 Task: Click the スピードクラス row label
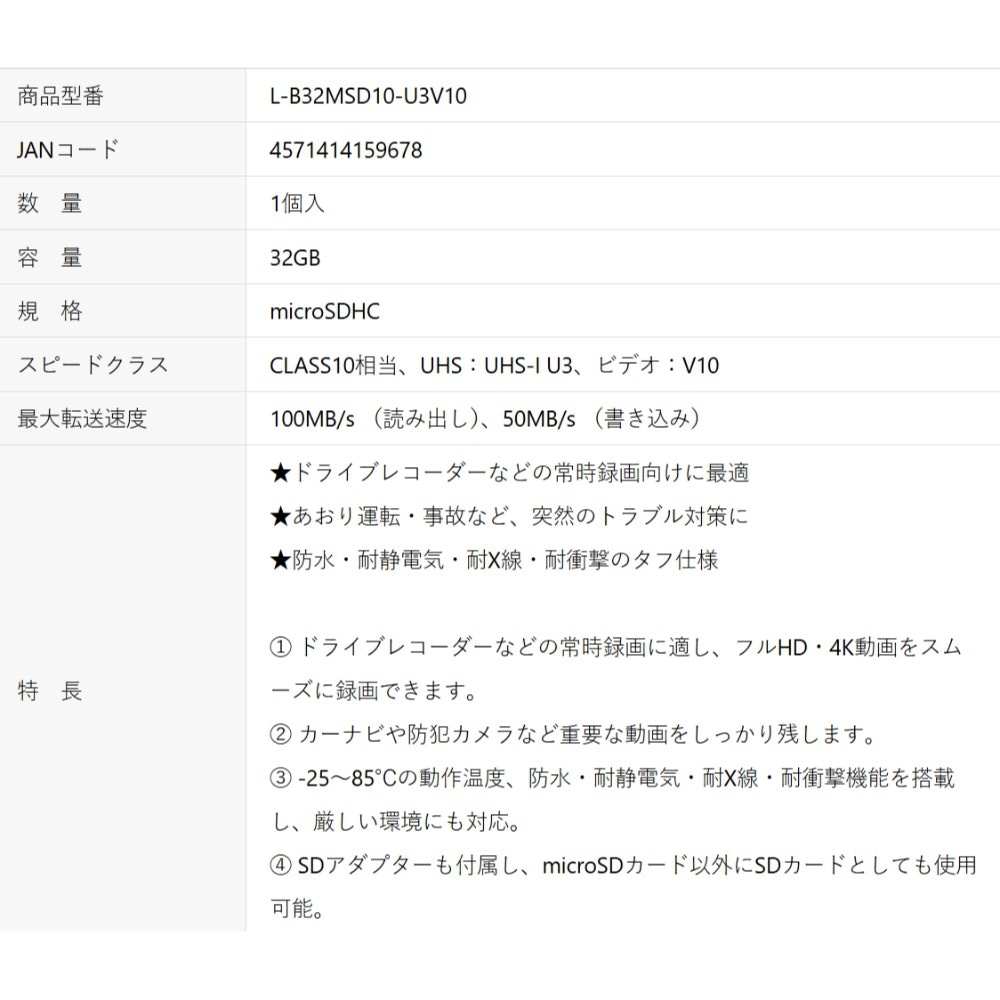click(94, 365)
